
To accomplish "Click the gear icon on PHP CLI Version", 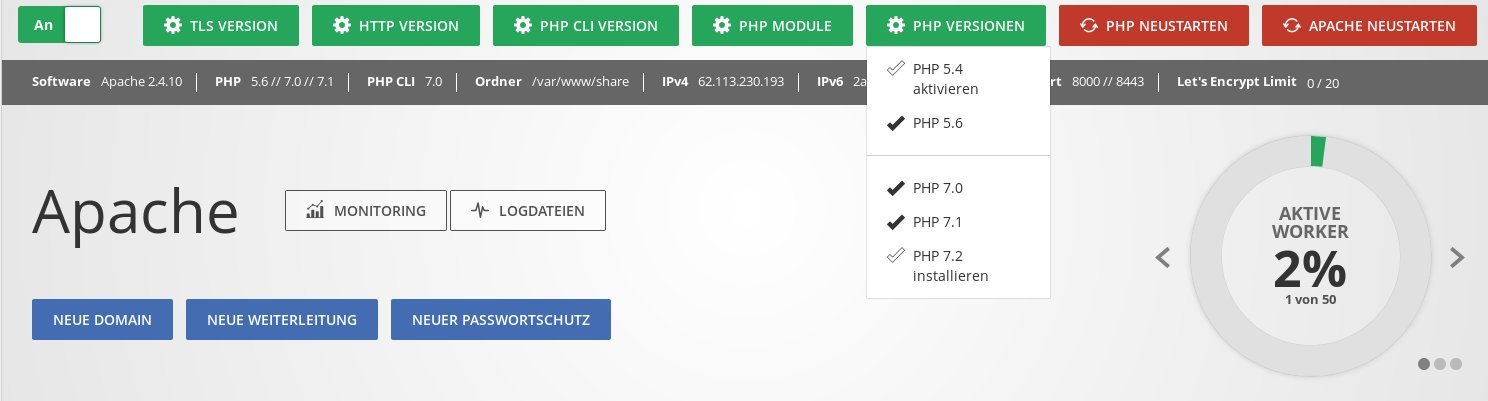I will (x=523, y=26).
